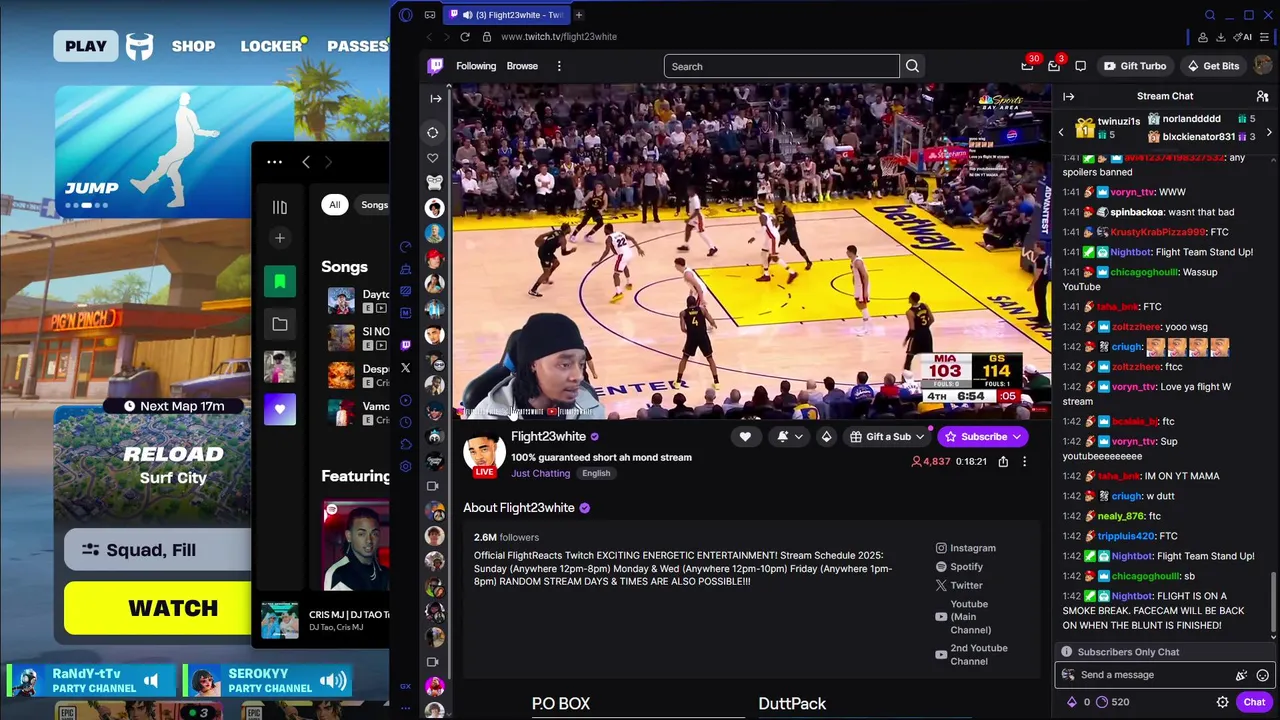Expand Gift a Sub dropdown
This screenshot has height=720, width=1280.
click(919, 437)
